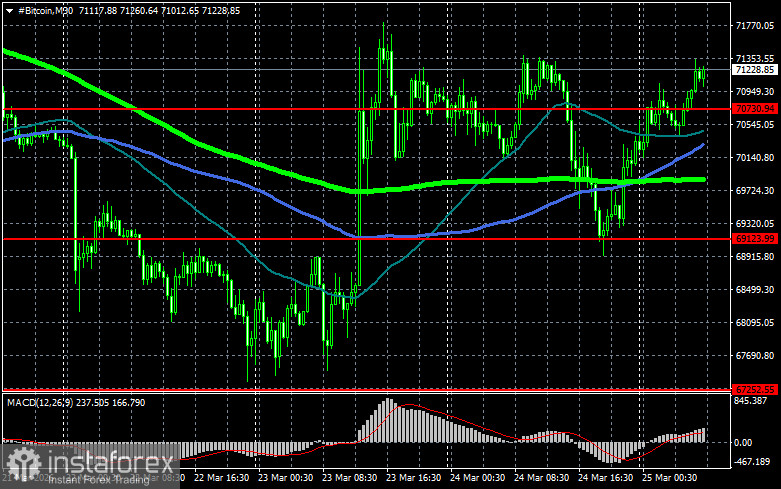Click price scale value 70949.30

[755, 92]
